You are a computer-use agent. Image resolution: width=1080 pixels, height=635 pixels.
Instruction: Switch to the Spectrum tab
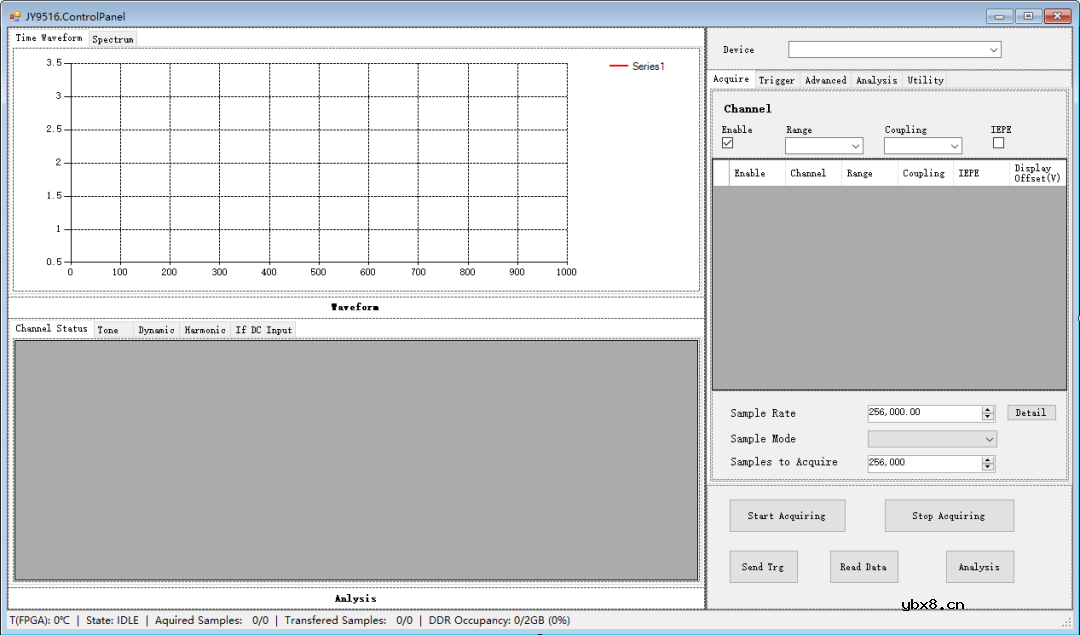point(113,39)
